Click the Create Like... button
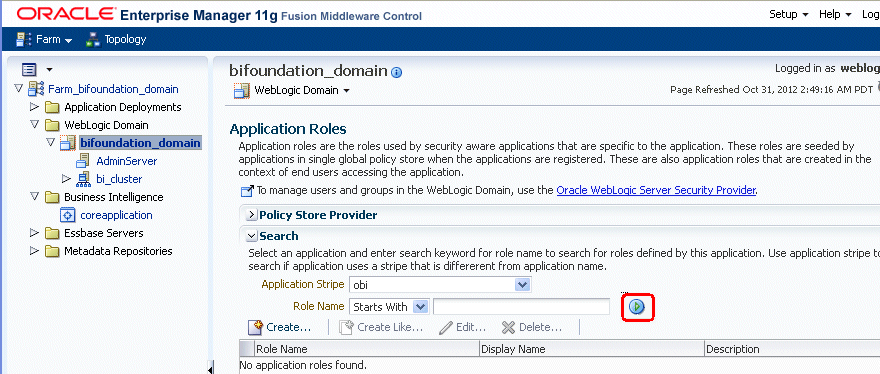The image size is (880, 374). (390, 327)
